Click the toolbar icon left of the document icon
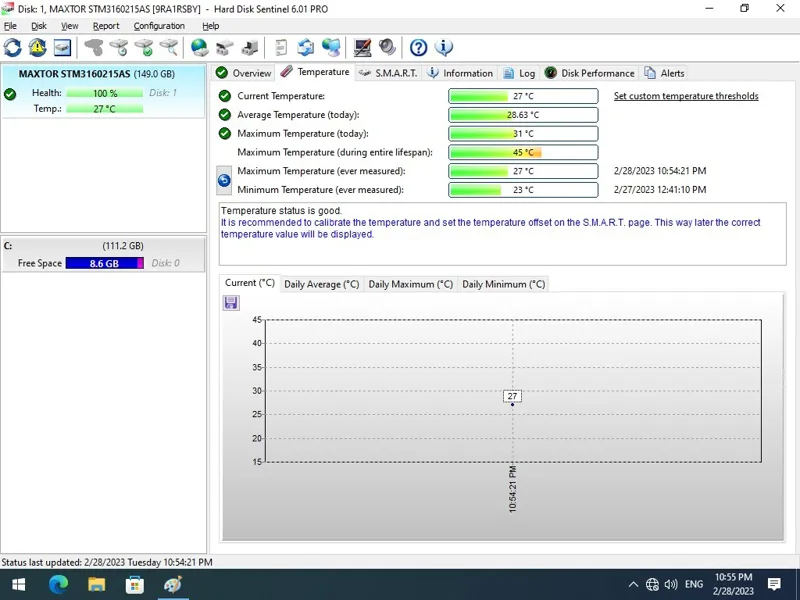 249,47
